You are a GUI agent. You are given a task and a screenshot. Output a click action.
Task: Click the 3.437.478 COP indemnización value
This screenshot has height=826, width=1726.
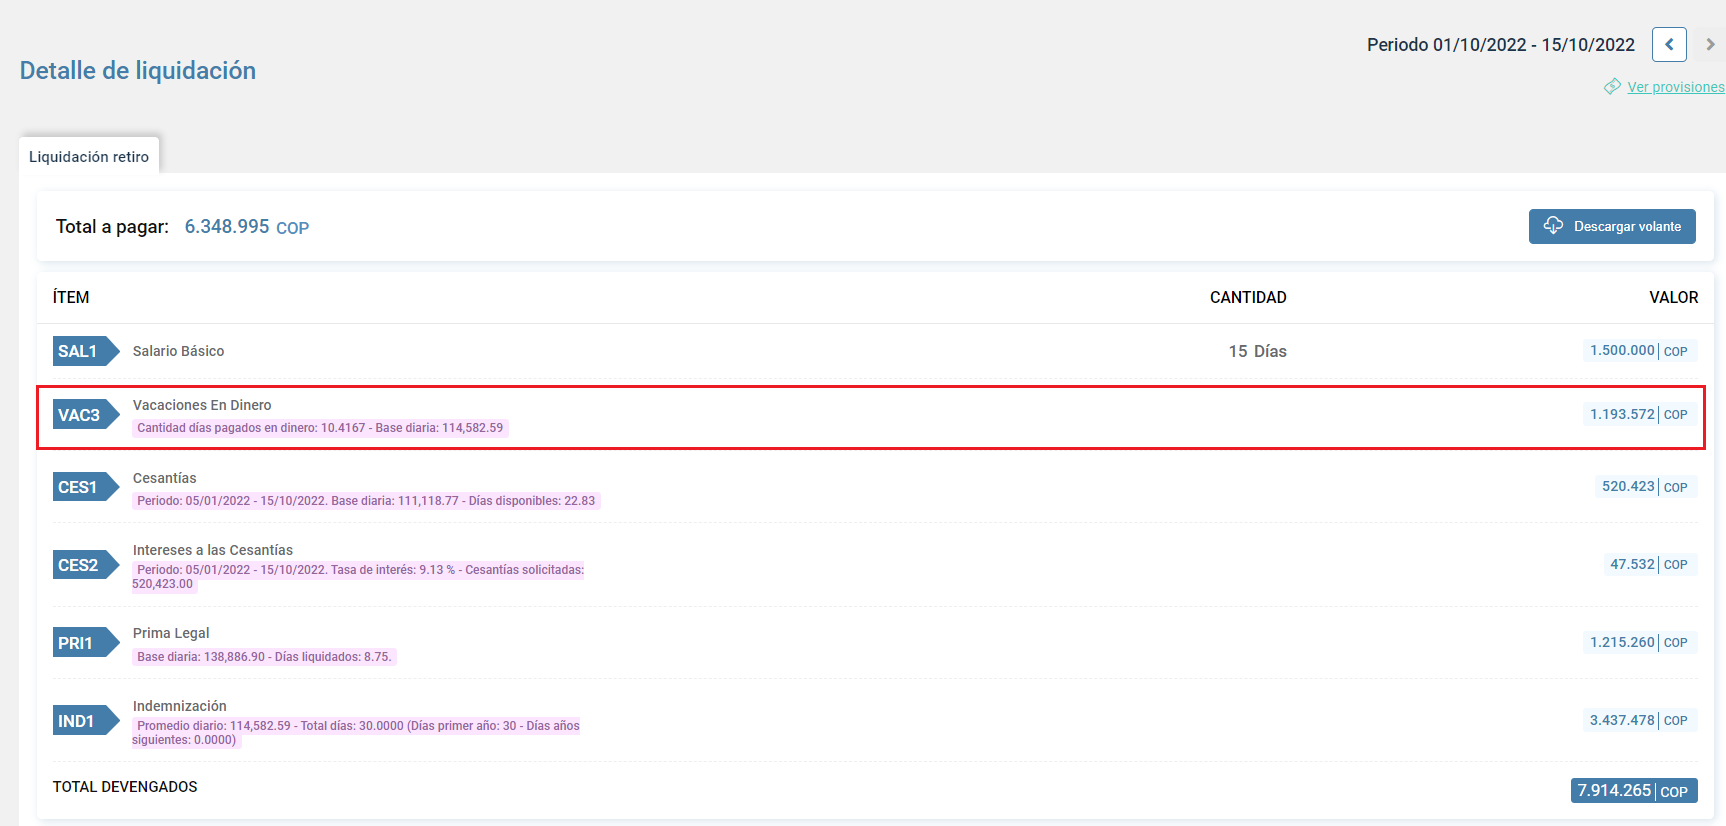[1640, 720]
